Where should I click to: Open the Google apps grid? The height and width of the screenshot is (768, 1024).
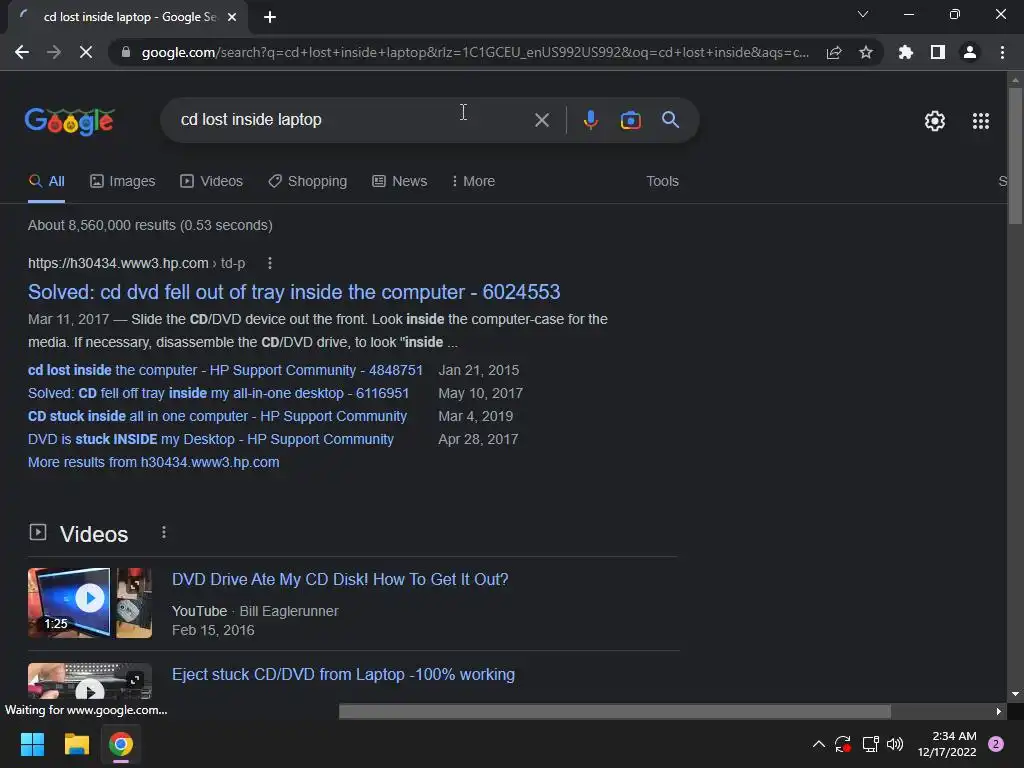(x=980, y=121)
